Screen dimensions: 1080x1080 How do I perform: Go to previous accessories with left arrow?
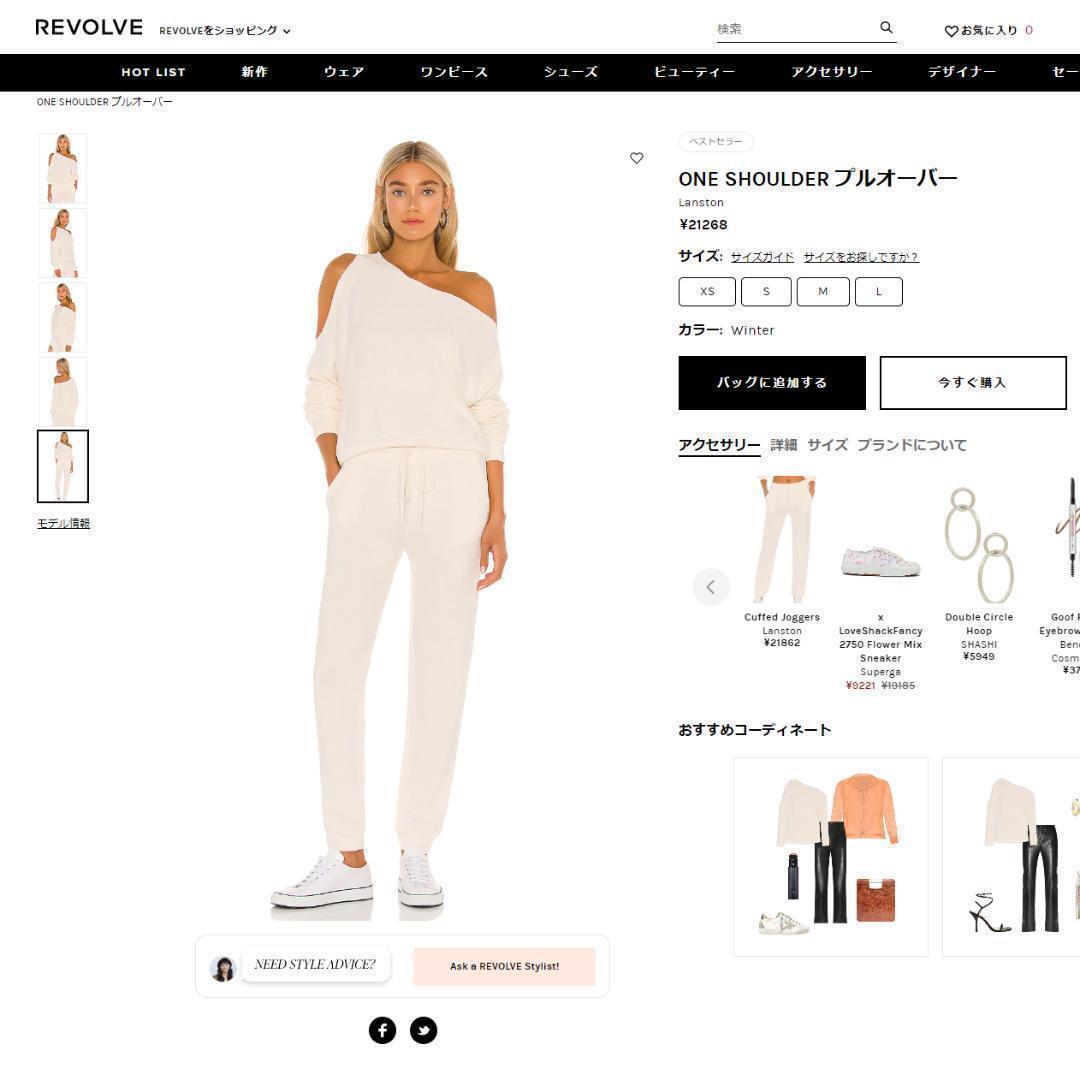pos(711,587)
